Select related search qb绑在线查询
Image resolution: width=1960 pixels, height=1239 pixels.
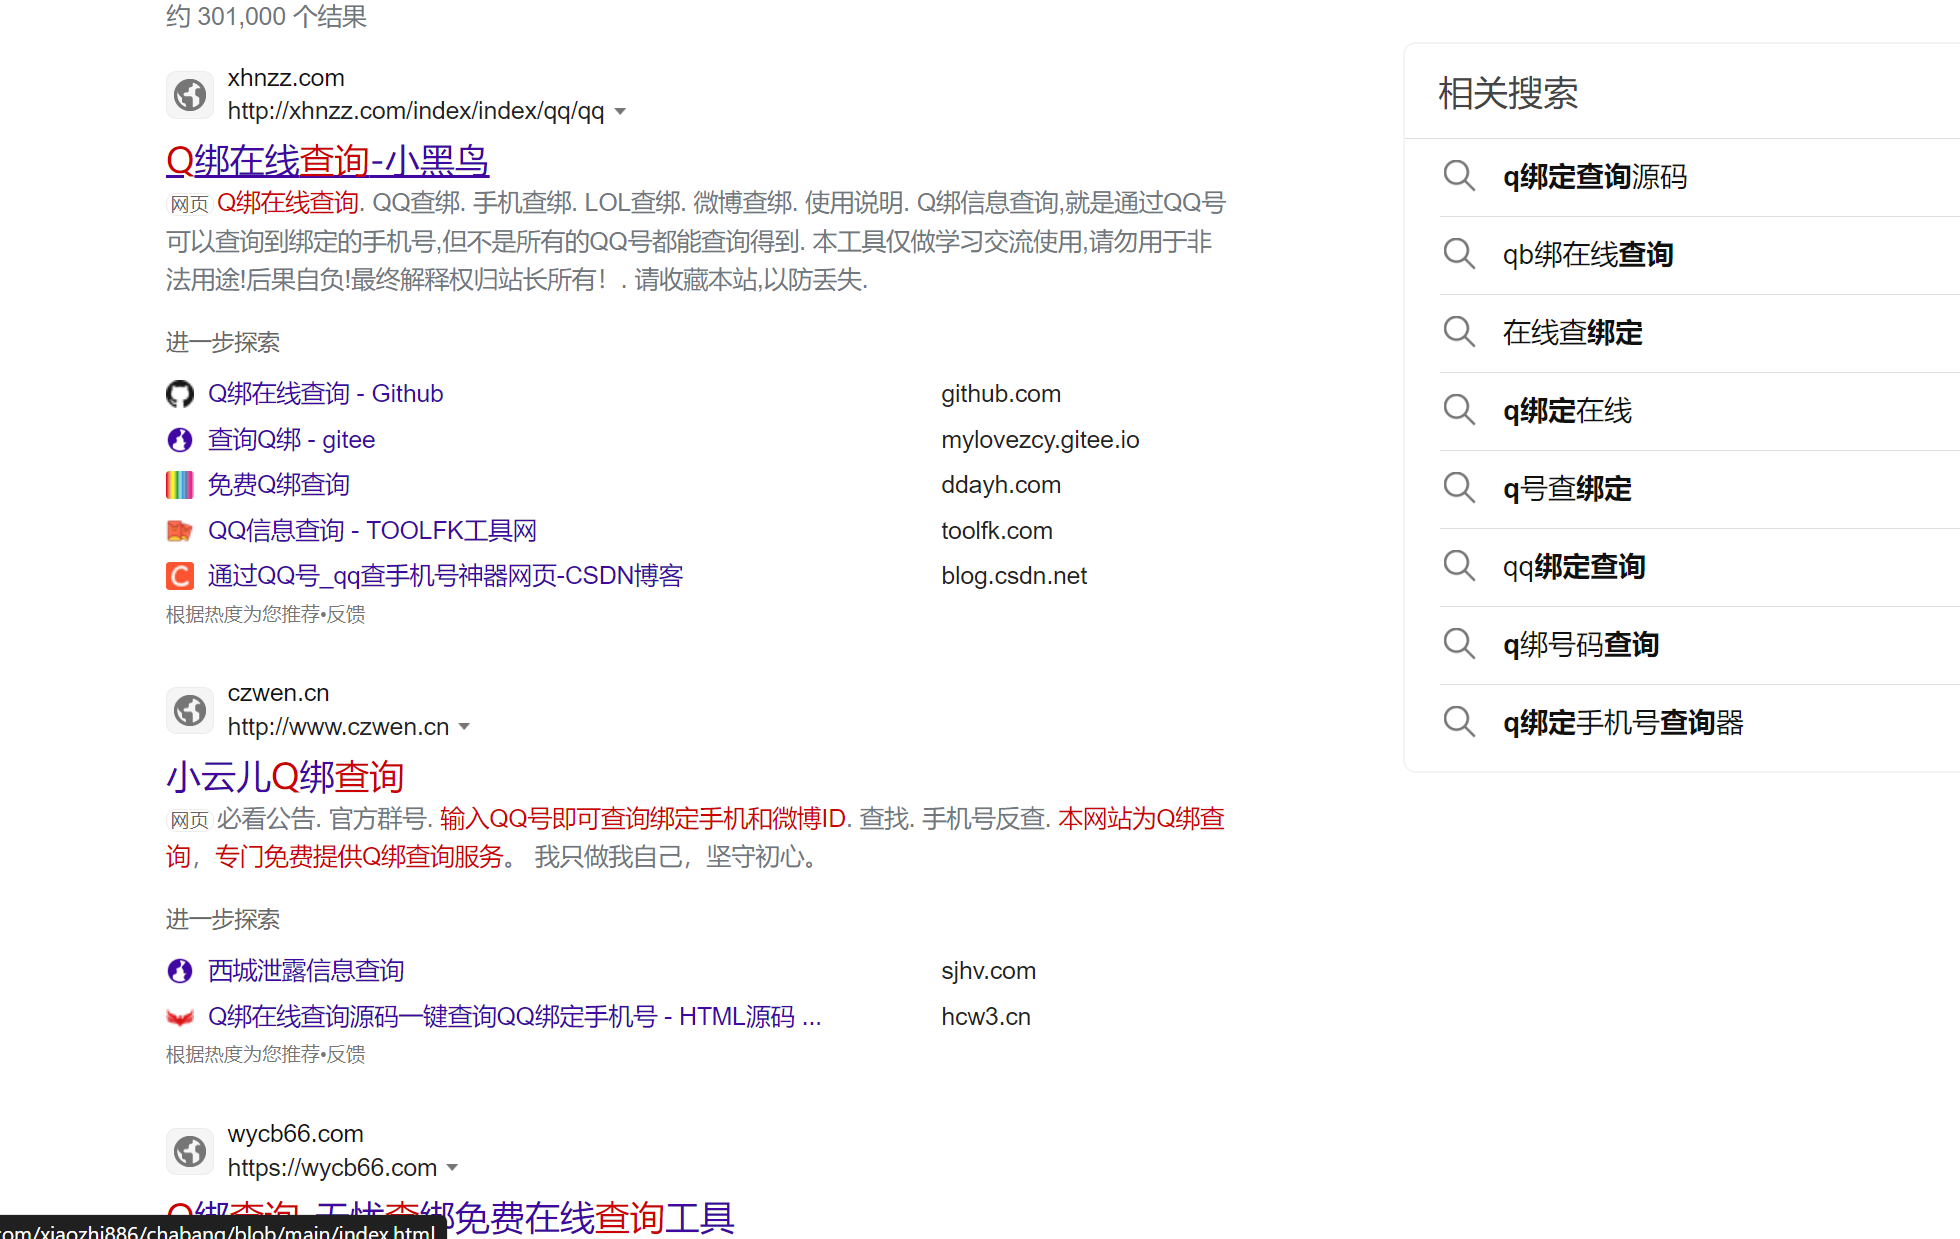(x=1588, y=255)
